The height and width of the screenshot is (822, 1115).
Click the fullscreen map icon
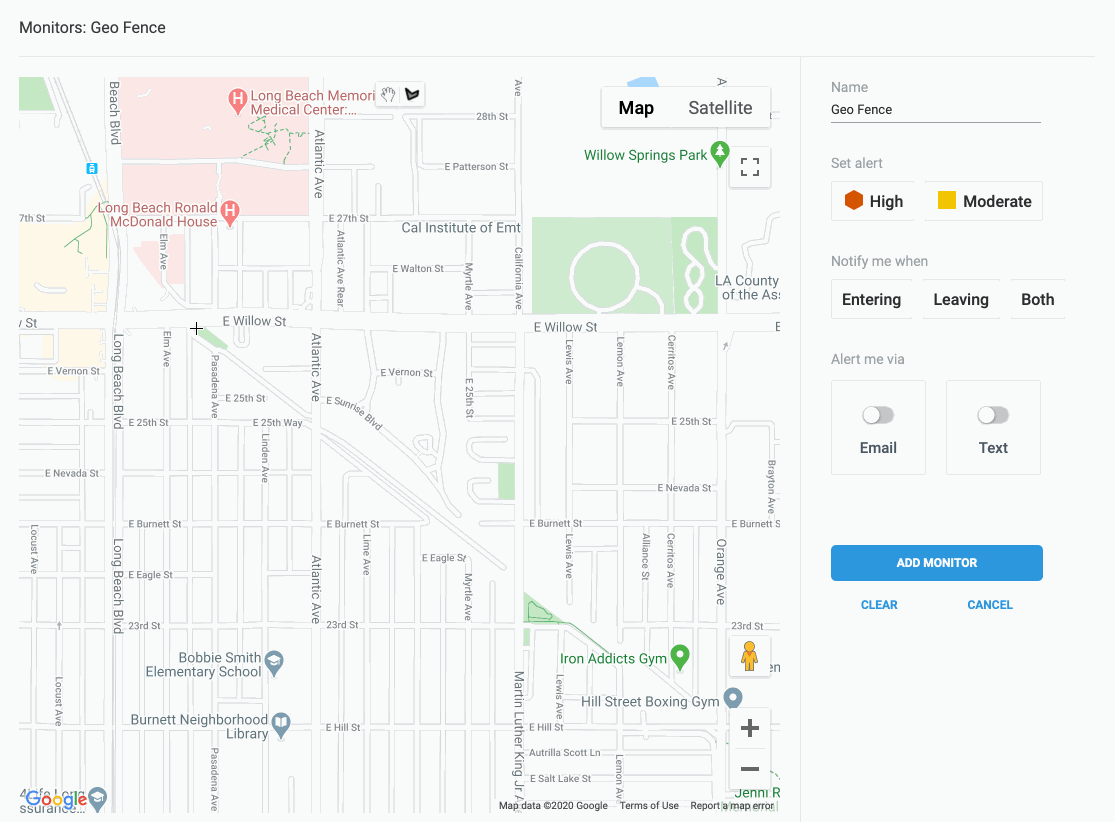click(750, 167)
